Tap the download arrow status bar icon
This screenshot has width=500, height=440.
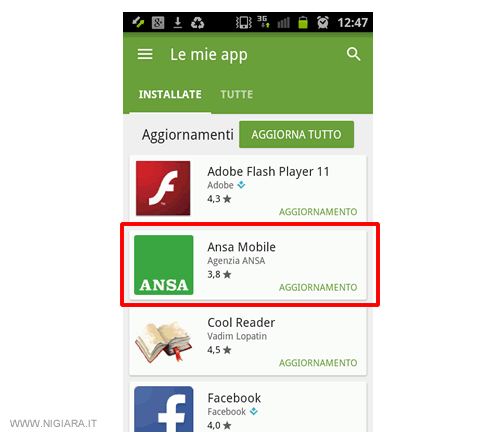[x=178, y=22]
